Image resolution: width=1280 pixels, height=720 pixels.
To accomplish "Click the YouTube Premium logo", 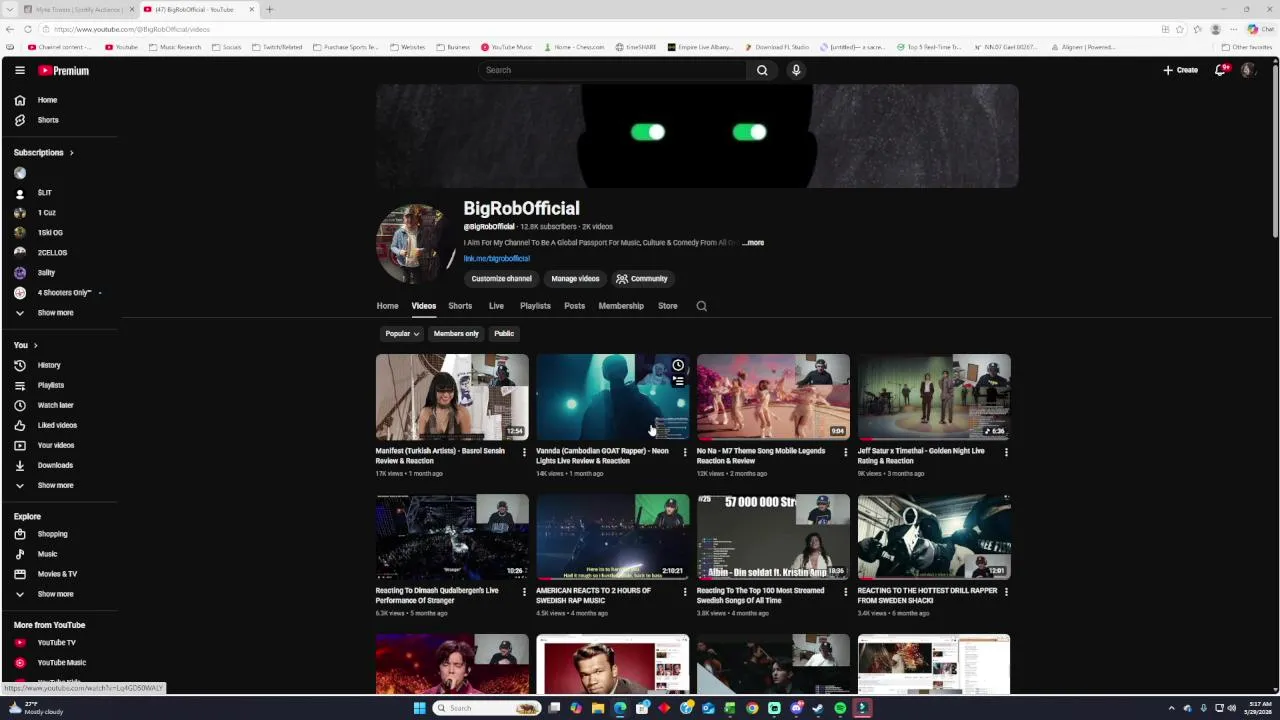I will click(x=64, y=70).
